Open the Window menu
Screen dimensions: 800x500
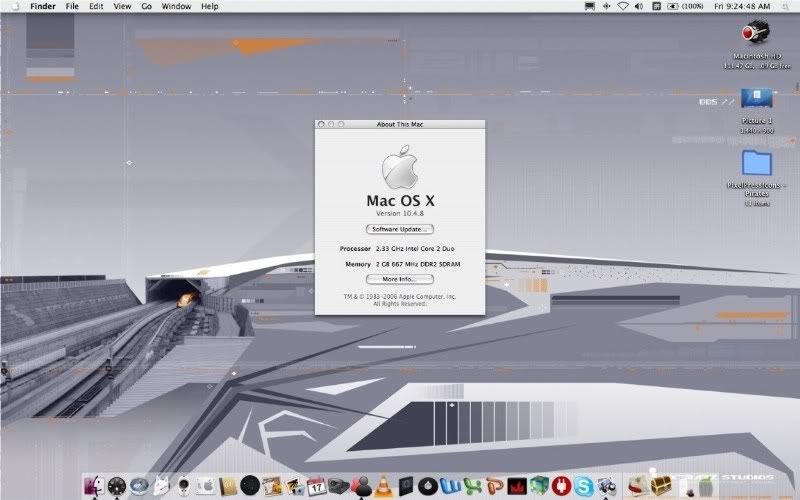tap(176, 6)
